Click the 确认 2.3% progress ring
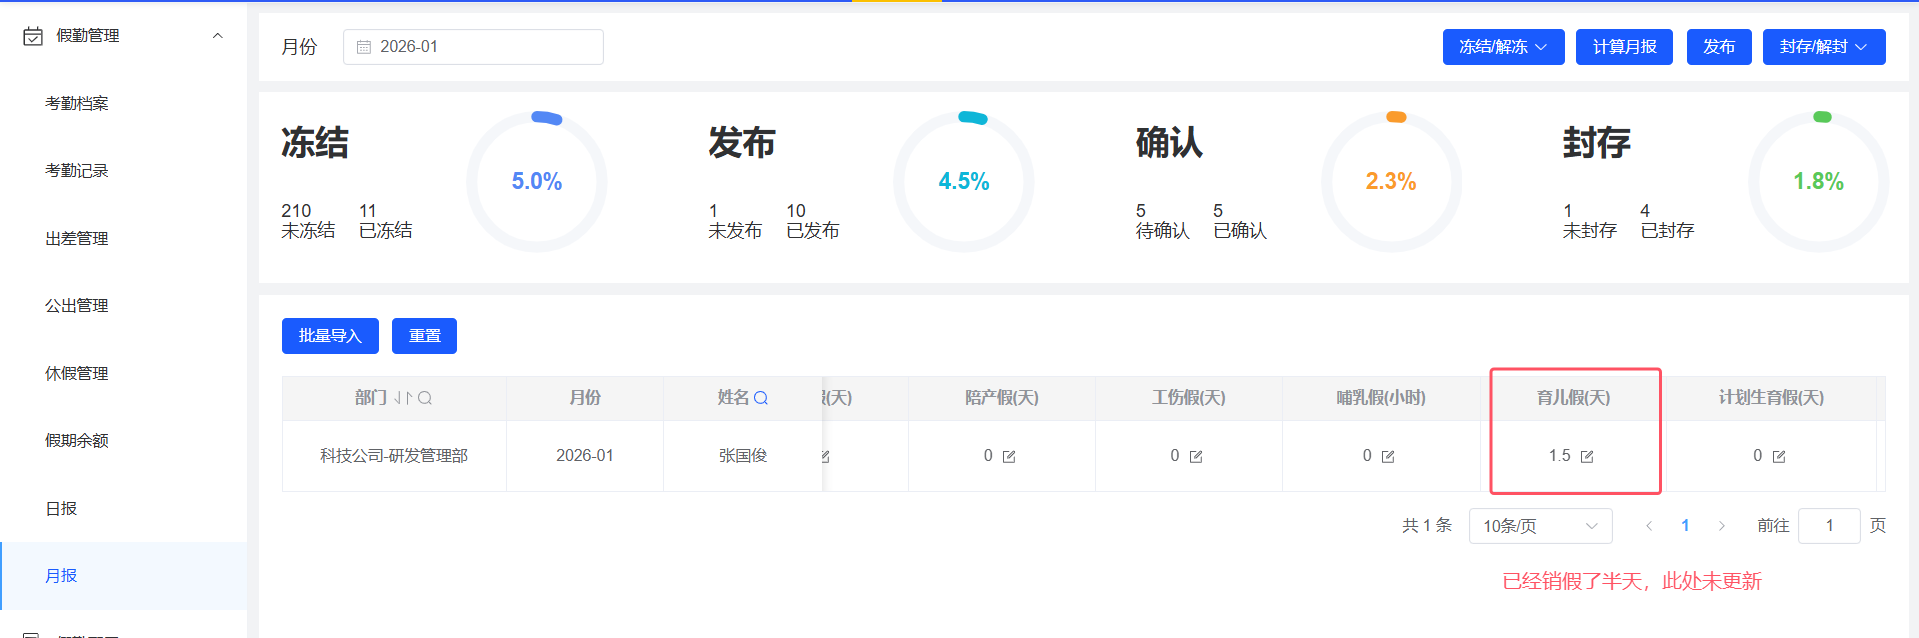Image resolution: width=1919 pixels, height=638 pixels. (x=1391, y=181)
